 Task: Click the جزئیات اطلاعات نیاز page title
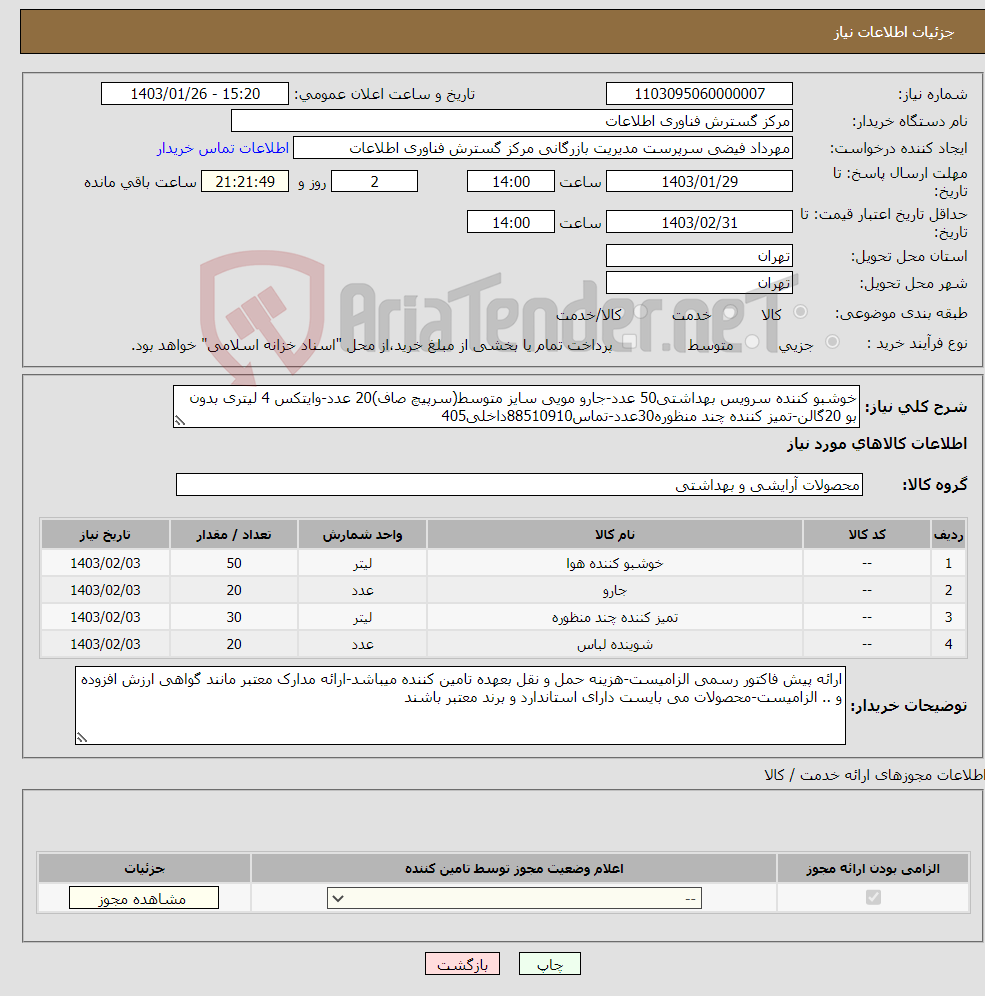pyautogui.click(x=894, y=32)
